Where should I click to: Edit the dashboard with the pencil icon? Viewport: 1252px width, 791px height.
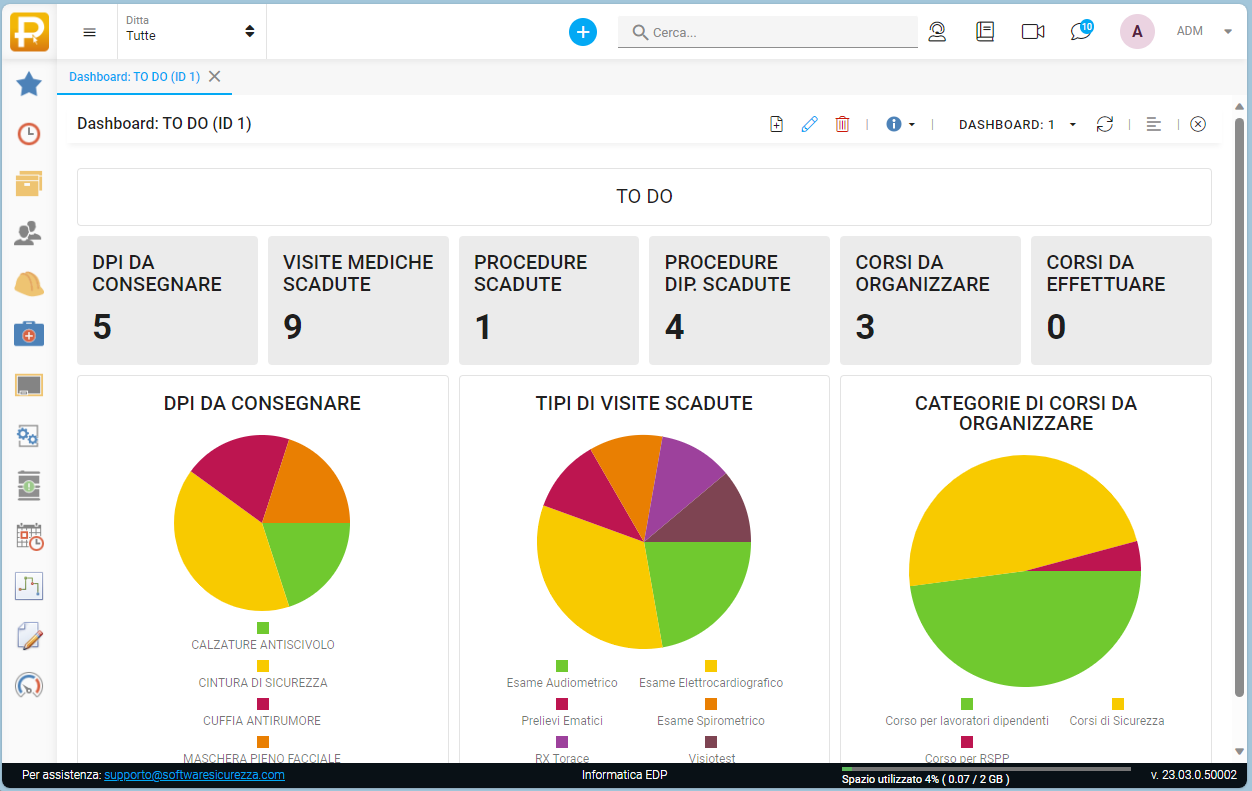809,124
